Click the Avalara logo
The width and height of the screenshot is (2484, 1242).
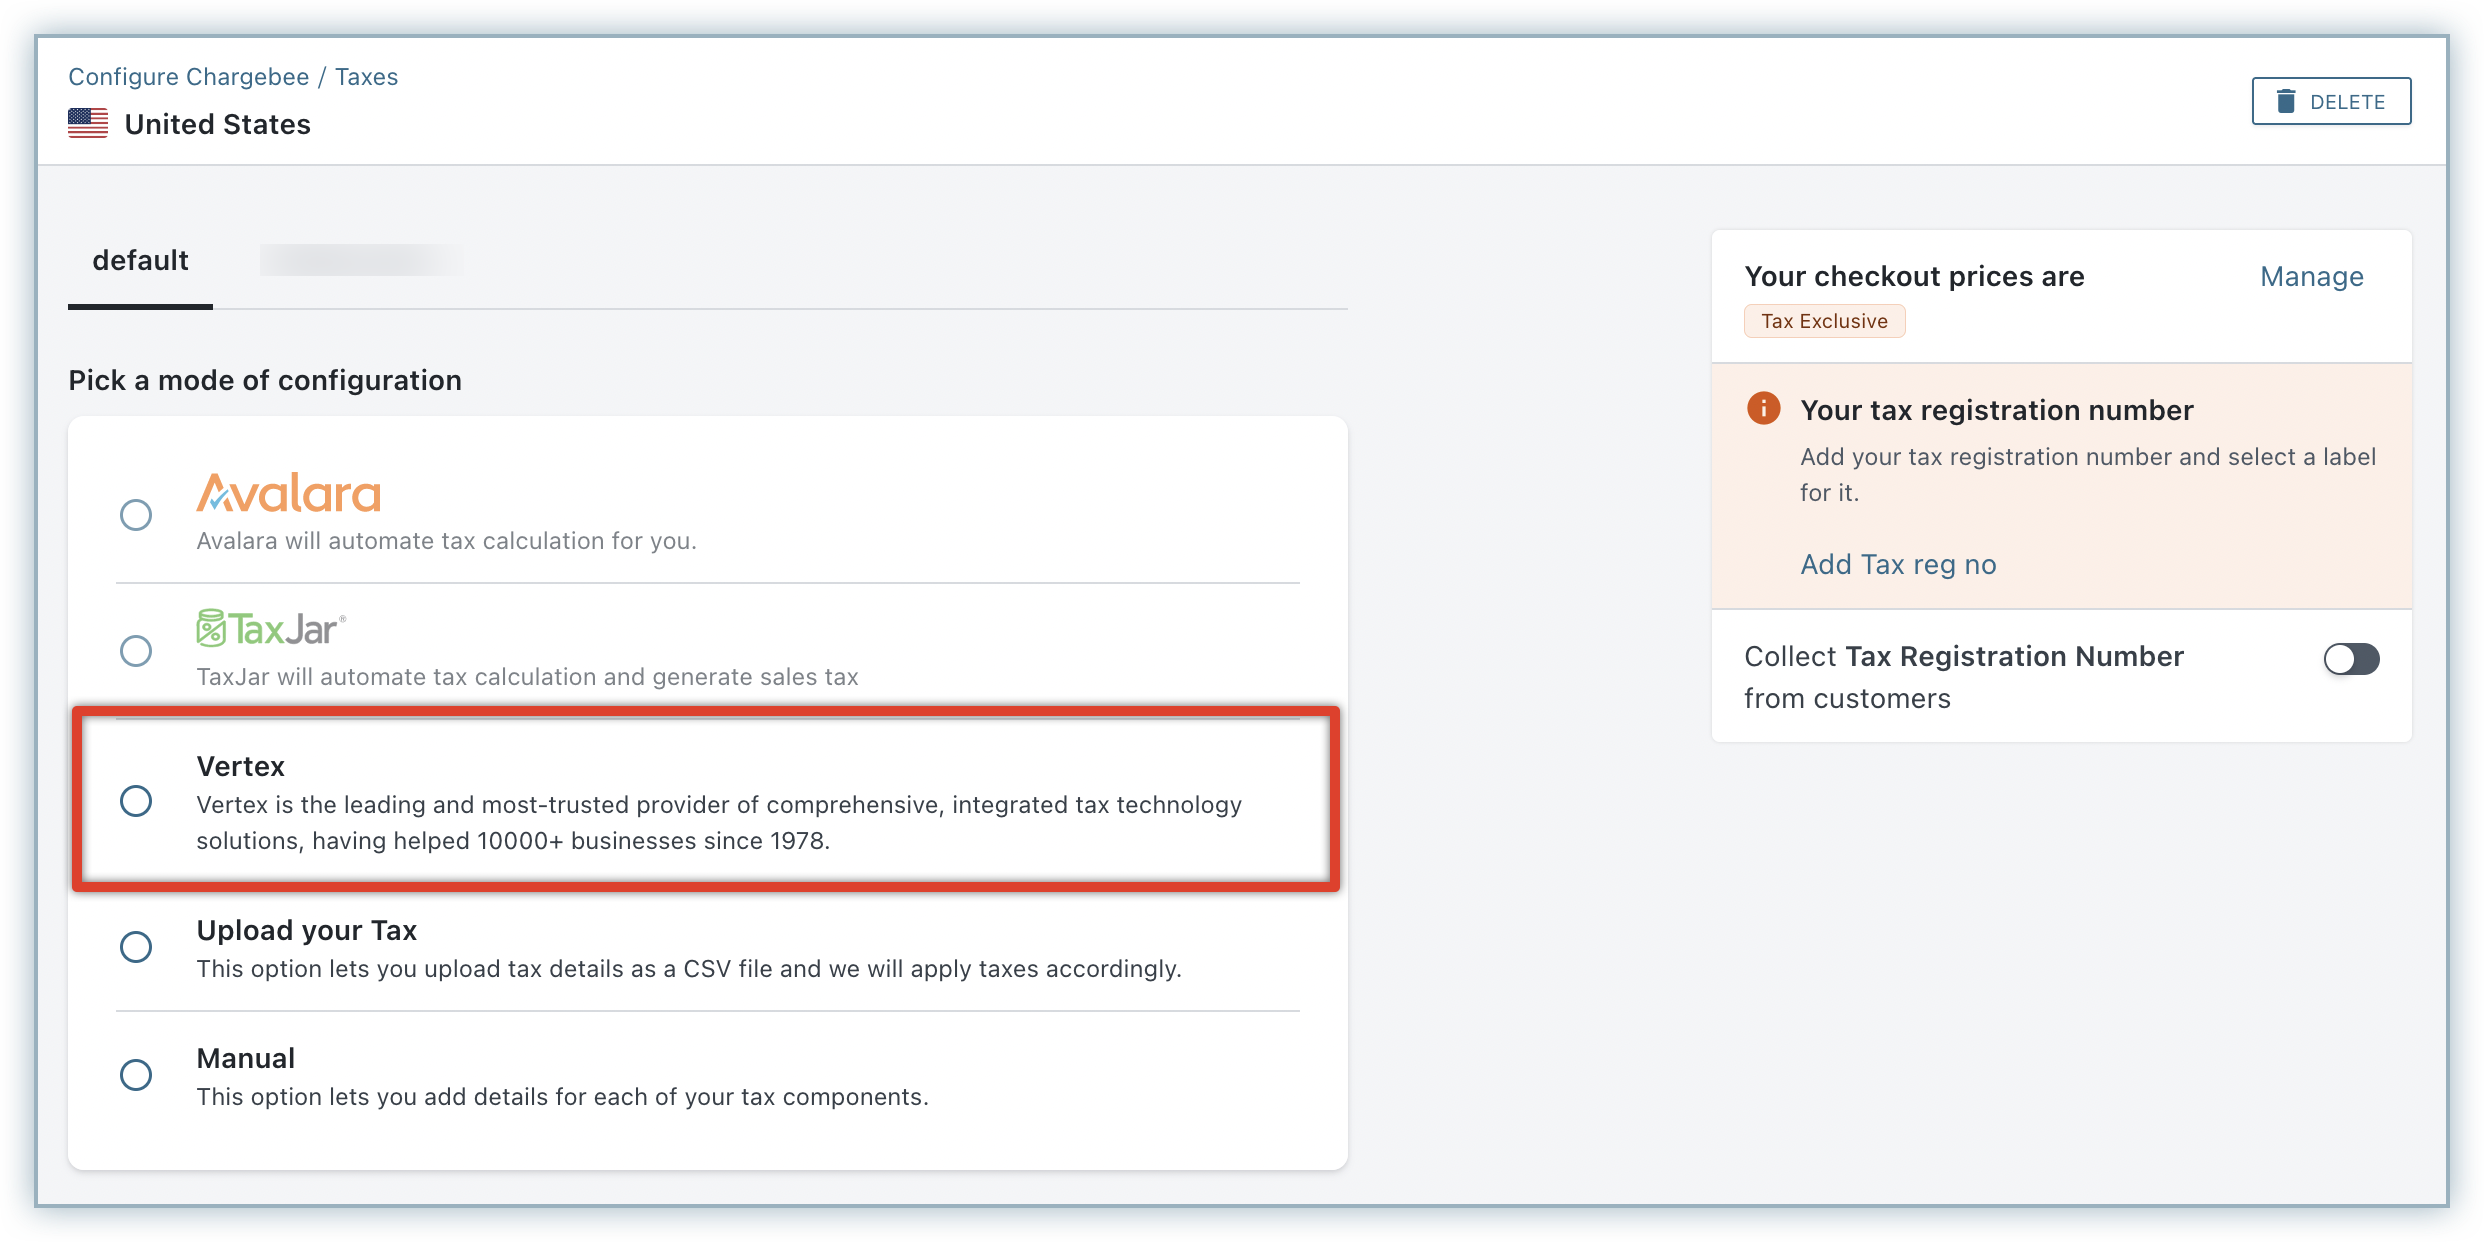click(288, 493)
